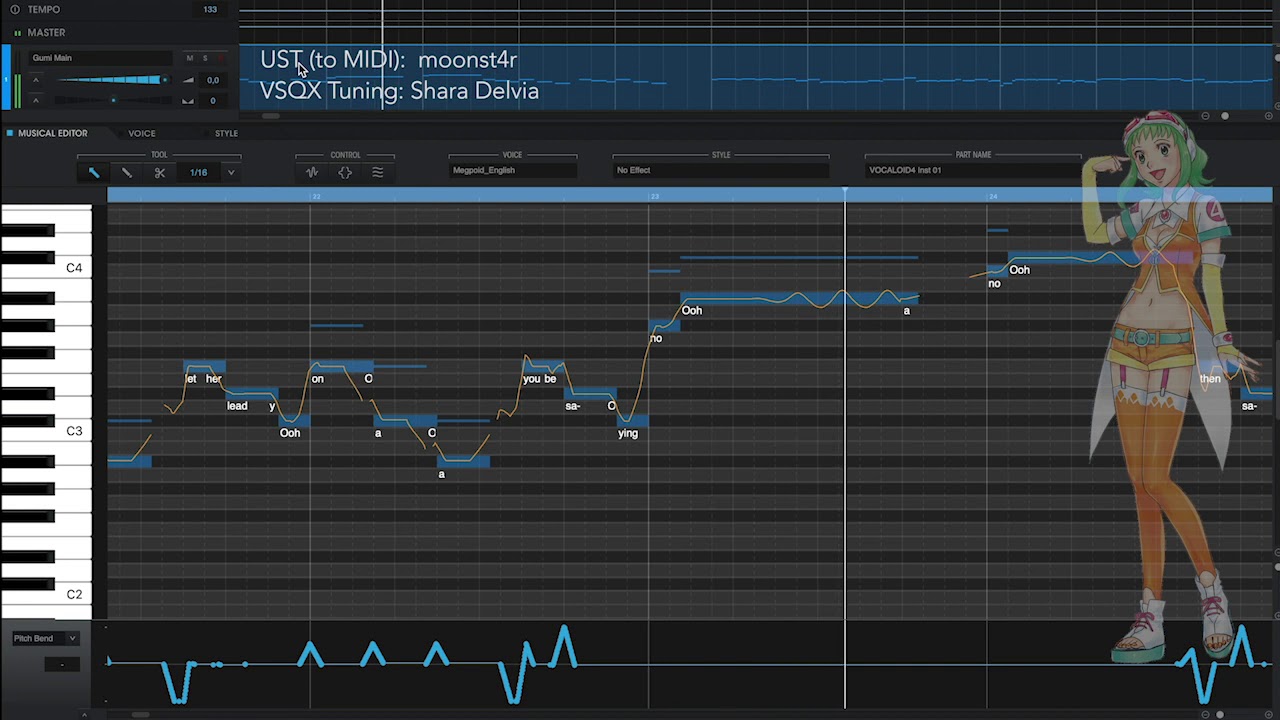Expand the pan row chevron
The image size is (1280, 720).
[36, 101]
